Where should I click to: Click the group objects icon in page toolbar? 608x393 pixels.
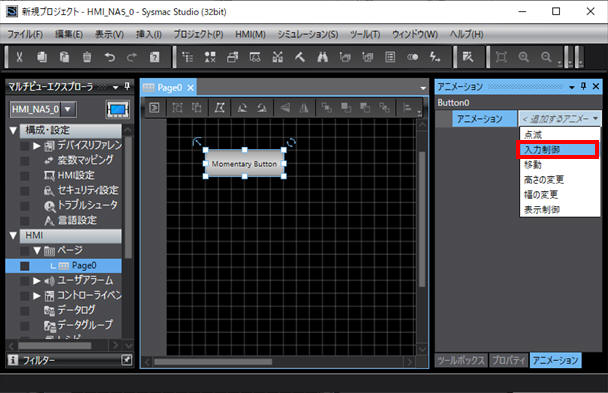point(177,107)
